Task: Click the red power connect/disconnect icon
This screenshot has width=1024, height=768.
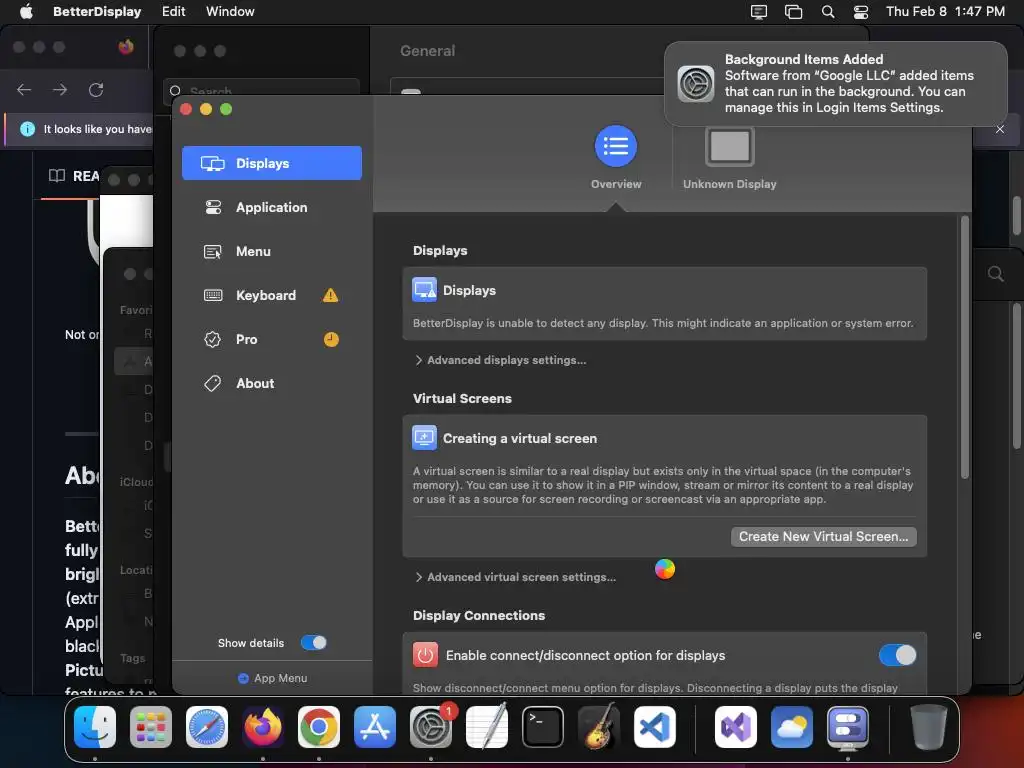Action: [x=425, y=655]
